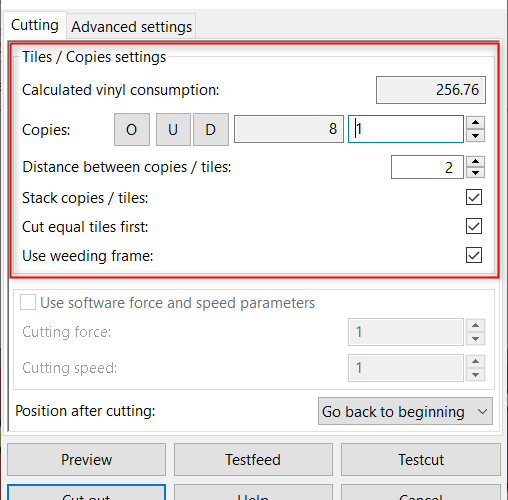Decrease the copies count with down arrow
The width and height of the screenshot is (508, 500).
[x=475, y=136]
